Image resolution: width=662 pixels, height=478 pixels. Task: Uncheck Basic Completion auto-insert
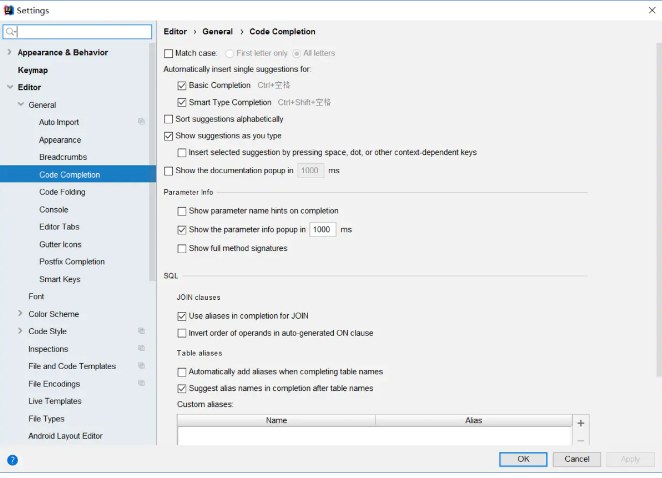182,85
